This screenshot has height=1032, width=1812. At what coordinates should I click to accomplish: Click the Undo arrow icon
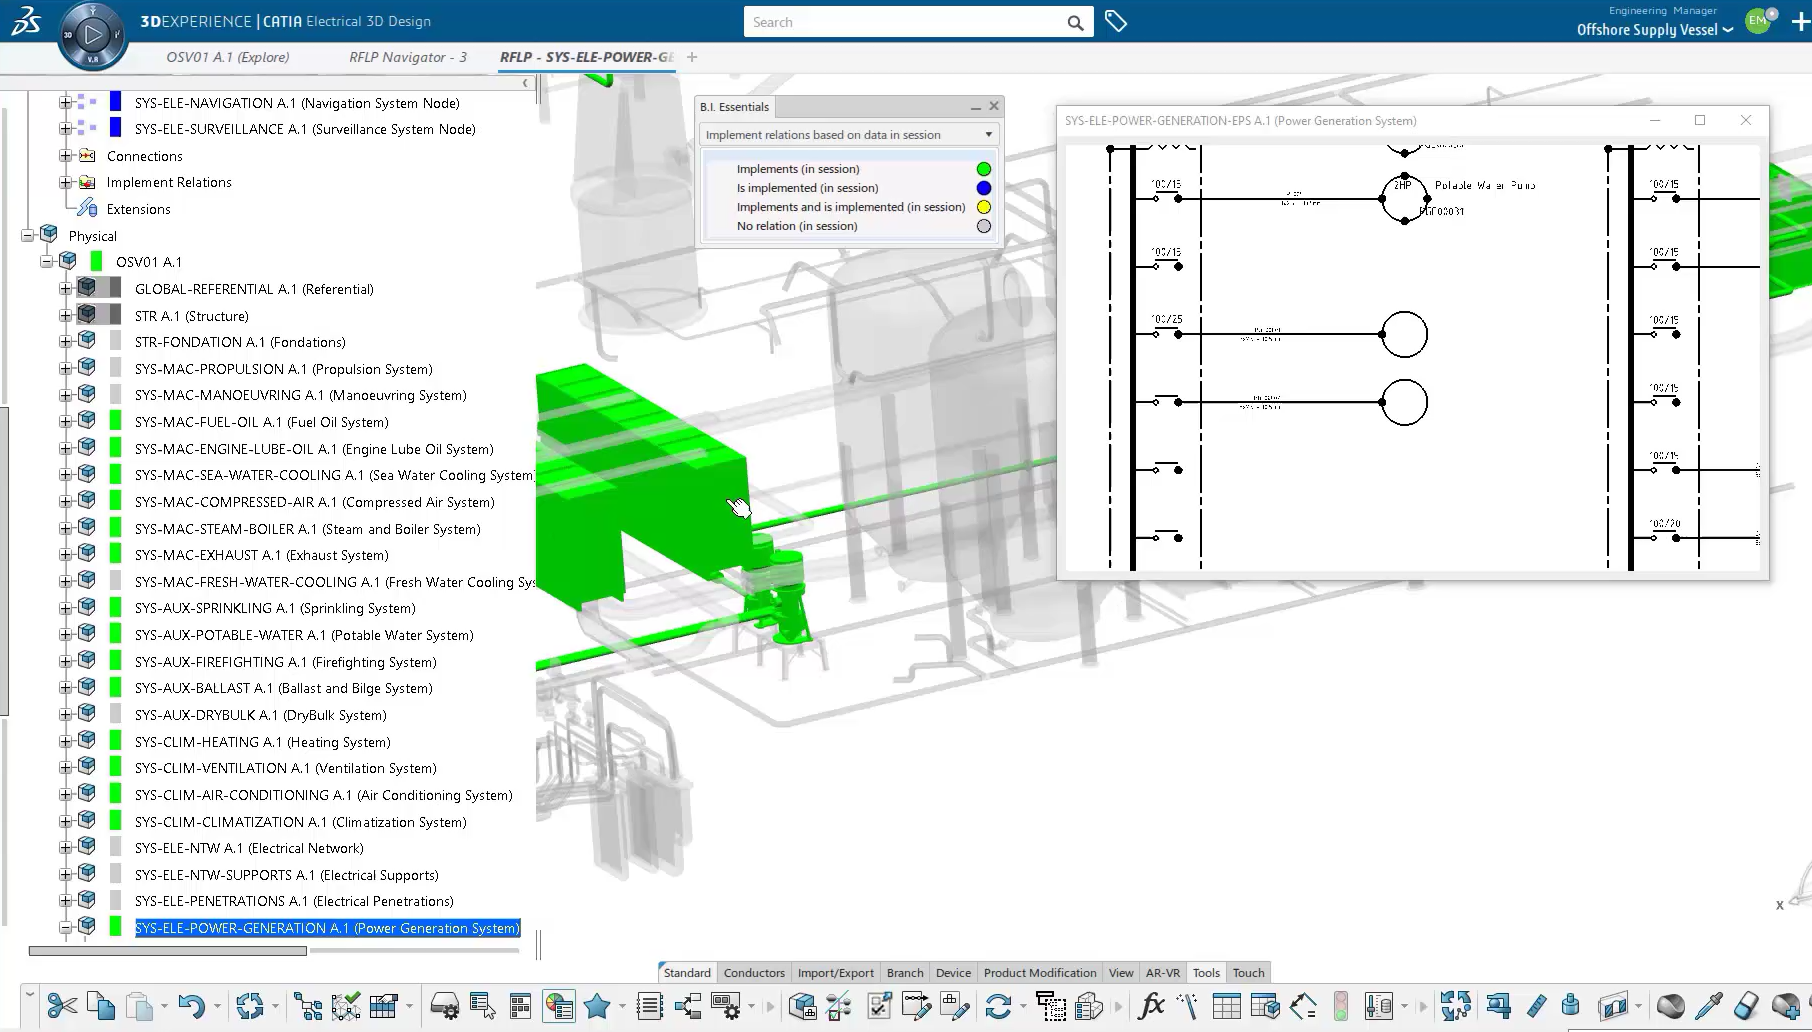click(x=190, y=1006)
